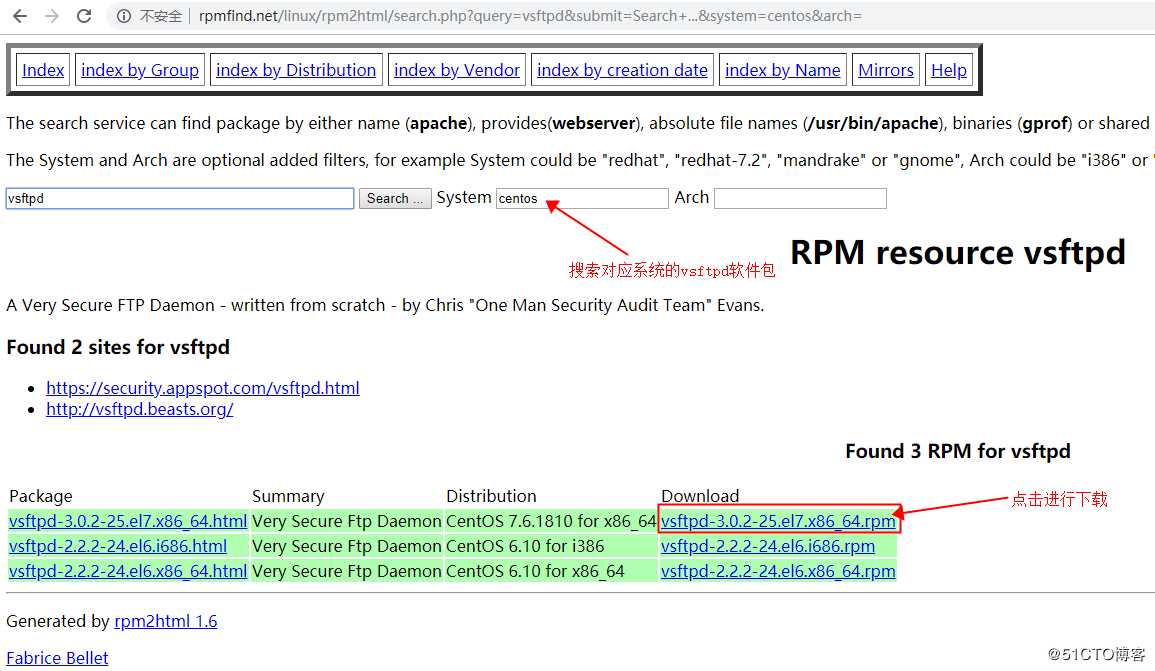Viewport: 1155px width, 671px height.
Task: Open index by Group
Action: click(x=140, y=70)
